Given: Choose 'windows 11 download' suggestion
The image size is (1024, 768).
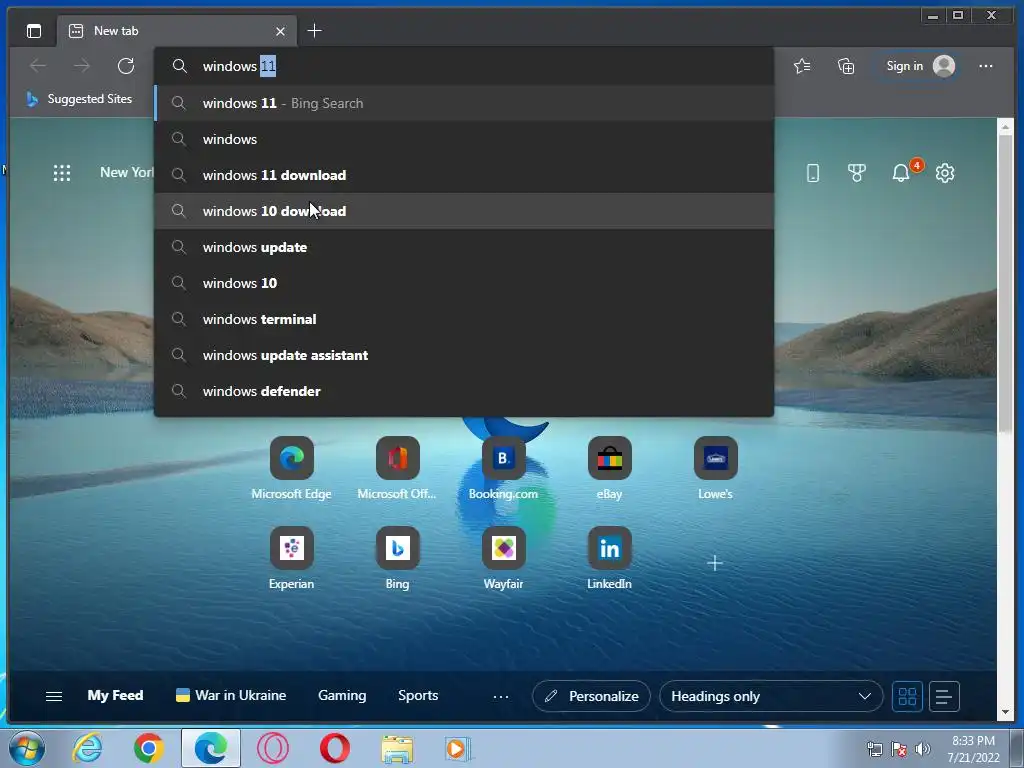Looking at the screenshot, I should (x=464, y=175).
